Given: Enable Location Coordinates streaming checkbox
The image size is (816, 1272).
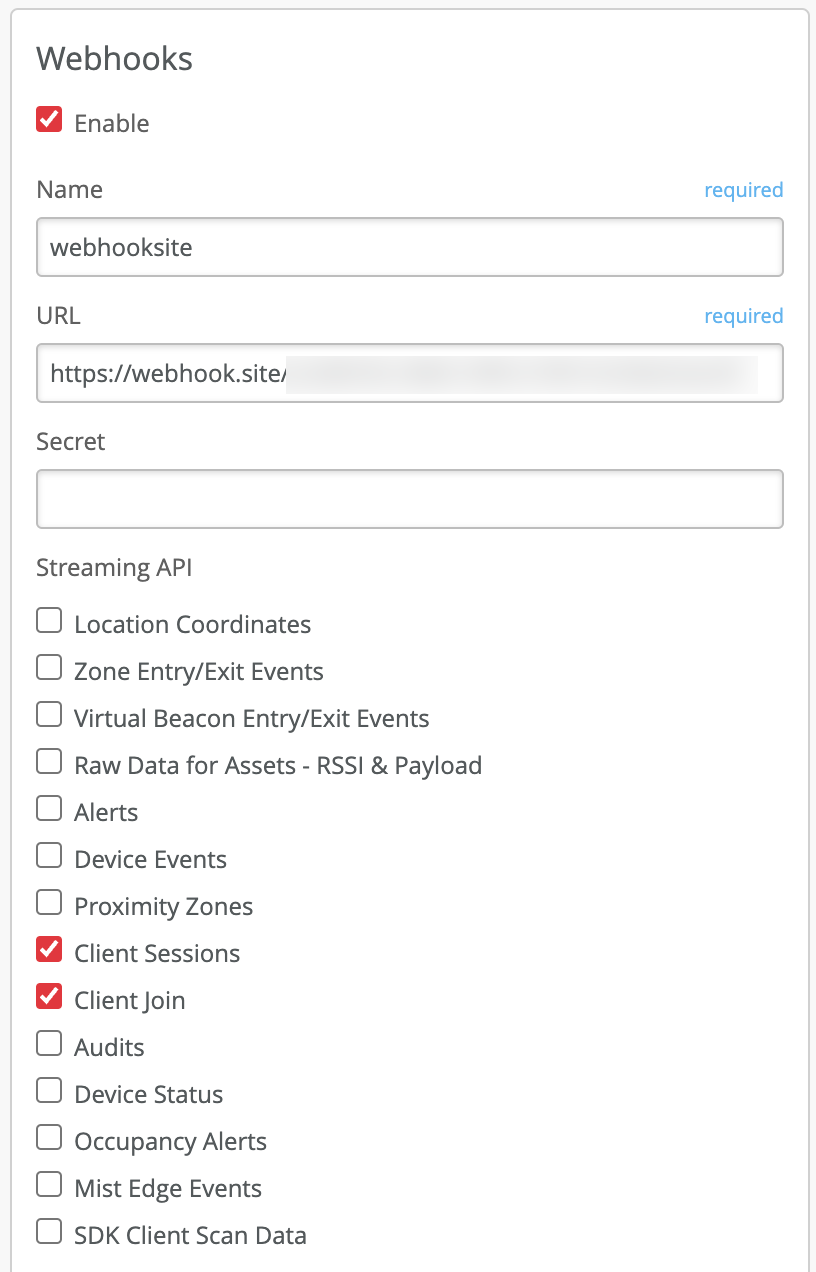Looking at the screenshot, I should 49,622.
